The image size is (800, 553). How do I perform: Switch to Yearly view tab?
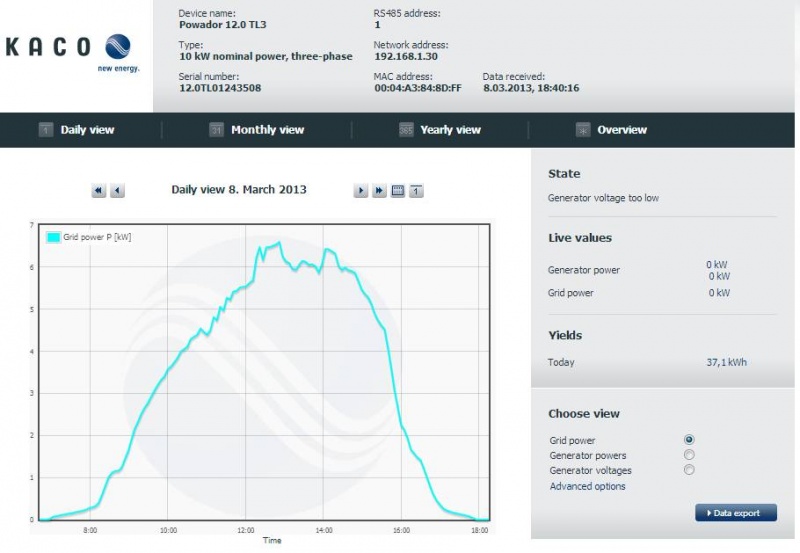(x=450, y=130)
